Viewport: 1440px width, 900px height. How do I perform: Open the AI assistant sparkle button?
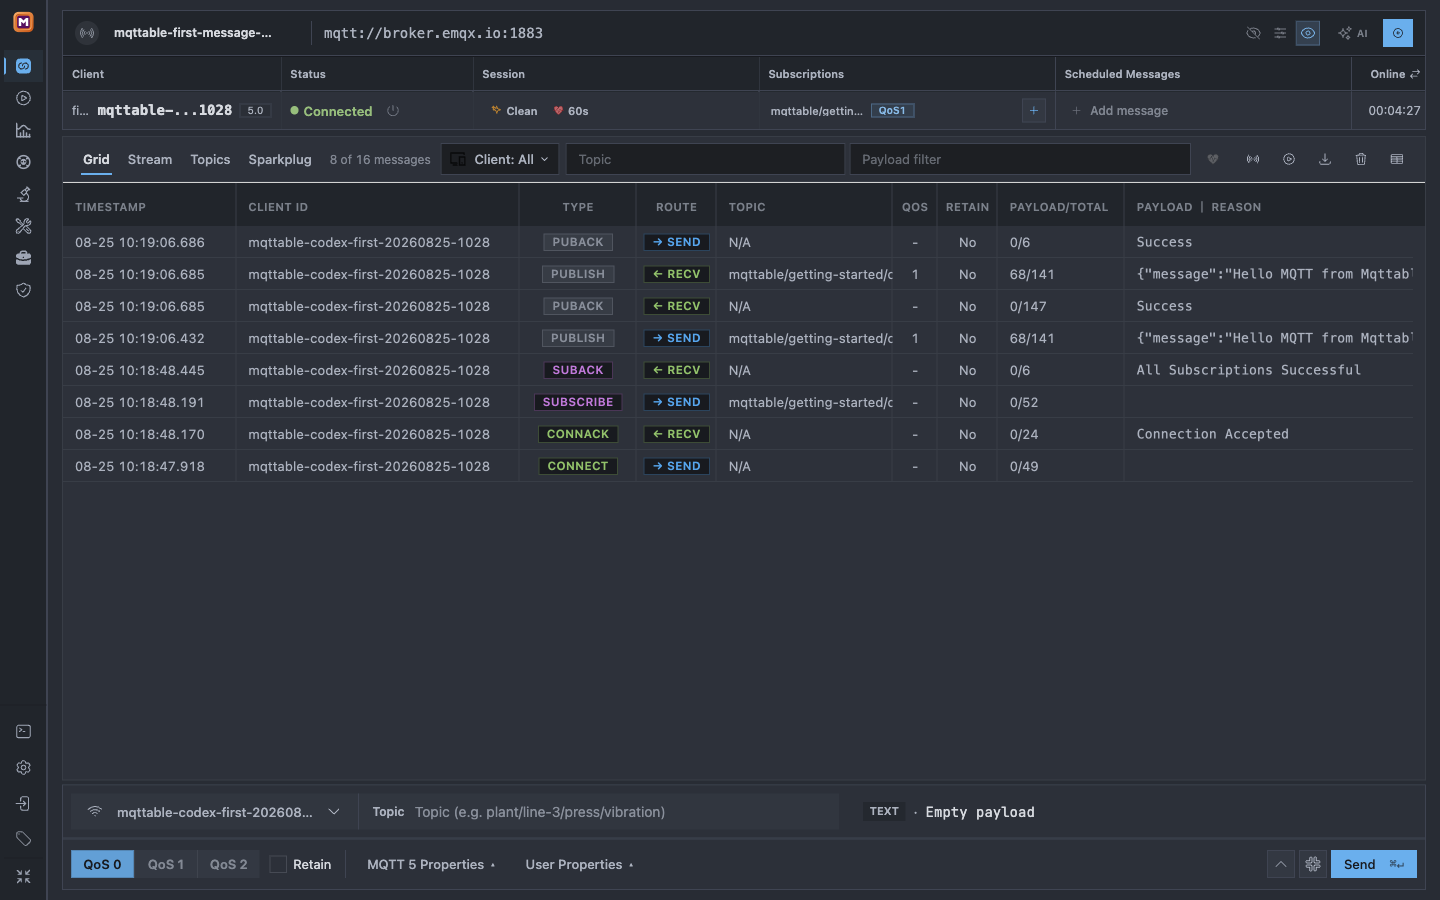click(x=1353, y=33)
